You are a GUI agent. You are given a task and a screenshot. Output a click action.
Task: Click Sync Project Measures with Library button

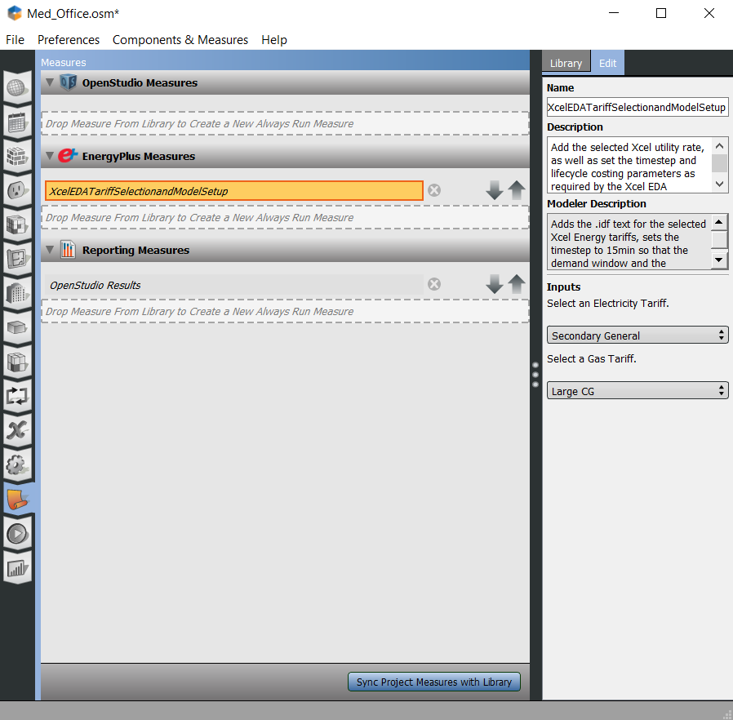click(x=435, y=682)
